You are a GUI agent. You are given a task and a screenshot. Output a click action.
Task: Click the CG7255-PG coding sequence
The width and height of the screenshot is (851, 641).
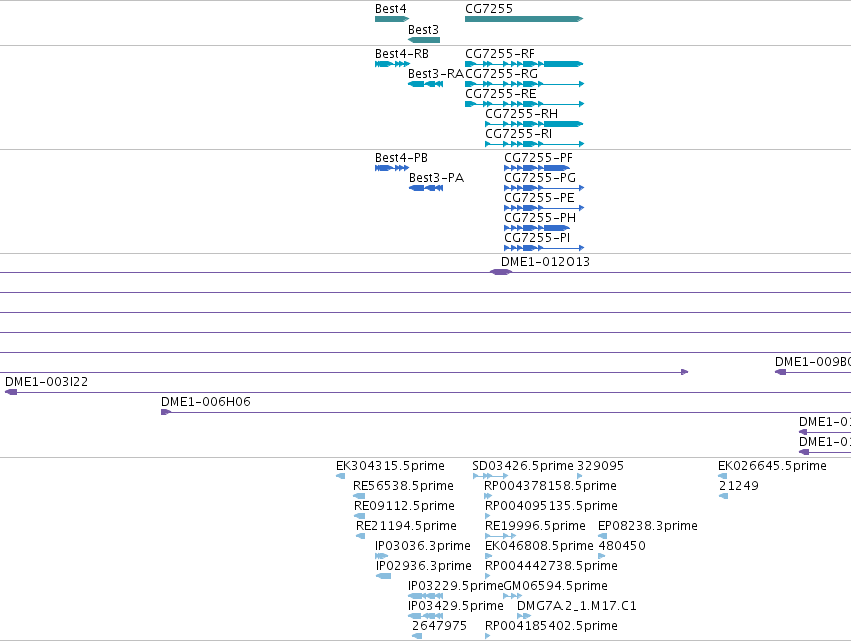tap(544, 188)
